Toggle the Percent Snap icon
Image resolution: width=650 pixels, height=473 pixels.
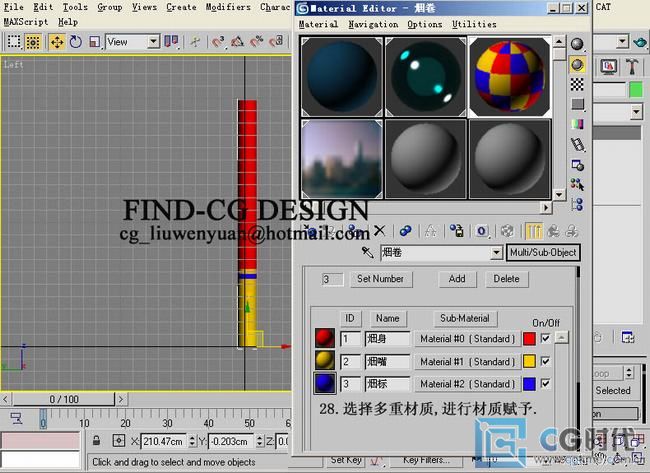pos(257,42)
